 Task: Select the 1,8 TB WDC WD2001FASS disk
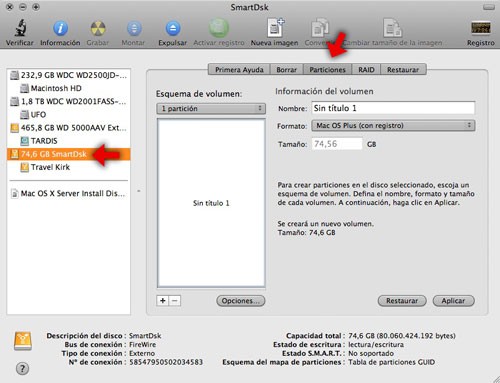(x=69, y=101)
